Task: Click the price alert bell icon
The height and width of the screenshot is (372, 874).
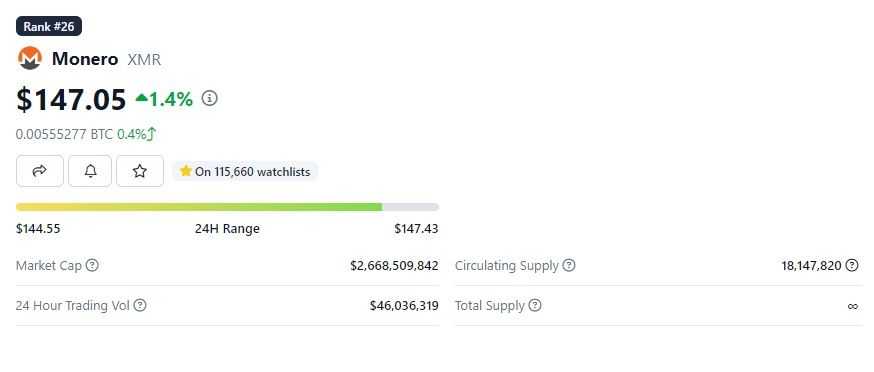Action: point(90,171)
